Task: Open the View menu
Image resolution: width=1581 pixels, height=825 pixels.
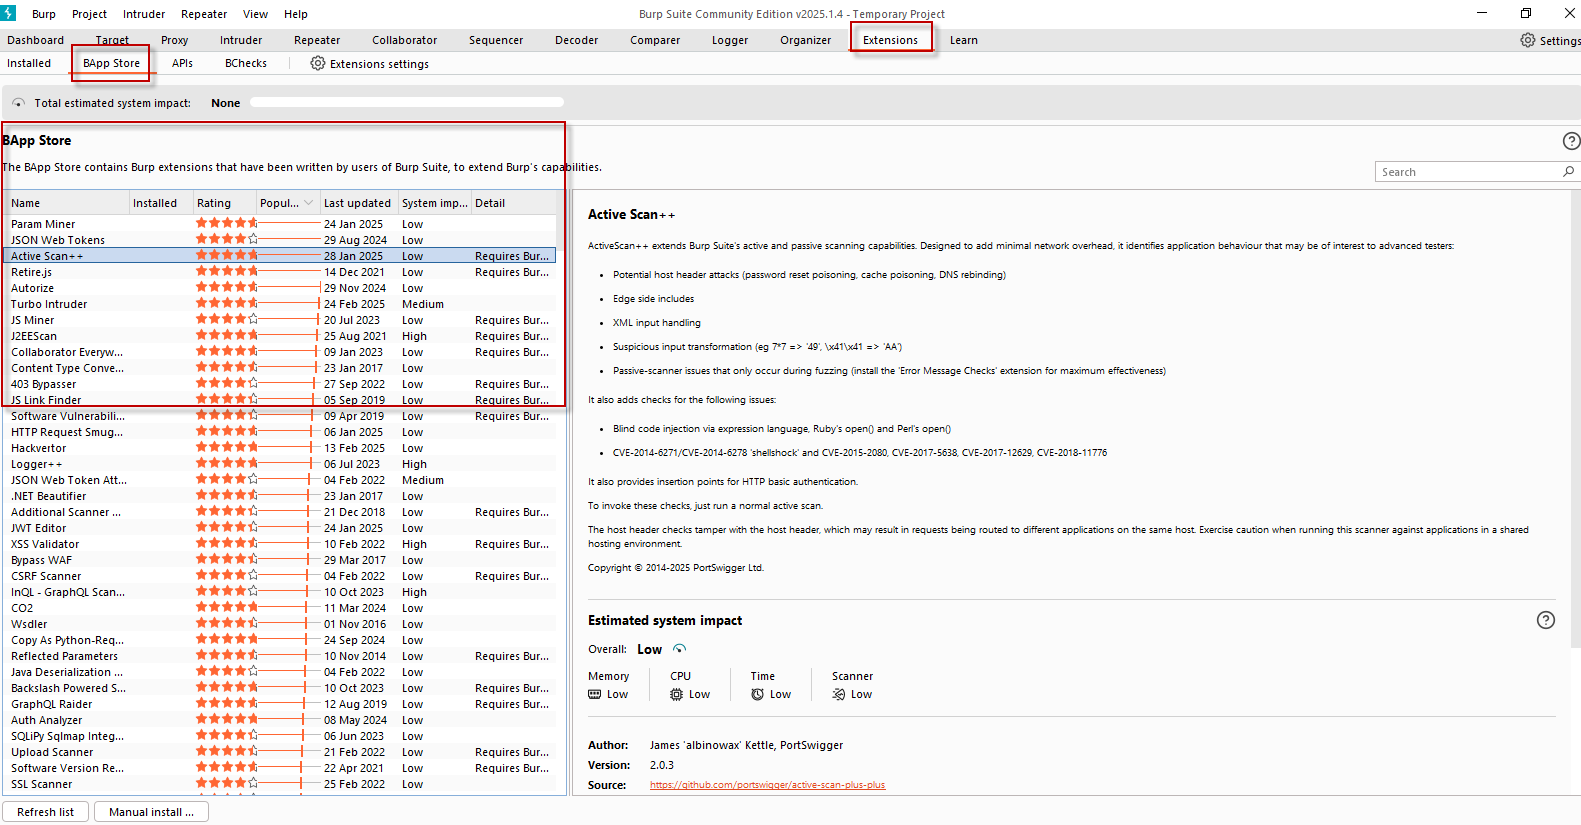Action: coord(255,14)
